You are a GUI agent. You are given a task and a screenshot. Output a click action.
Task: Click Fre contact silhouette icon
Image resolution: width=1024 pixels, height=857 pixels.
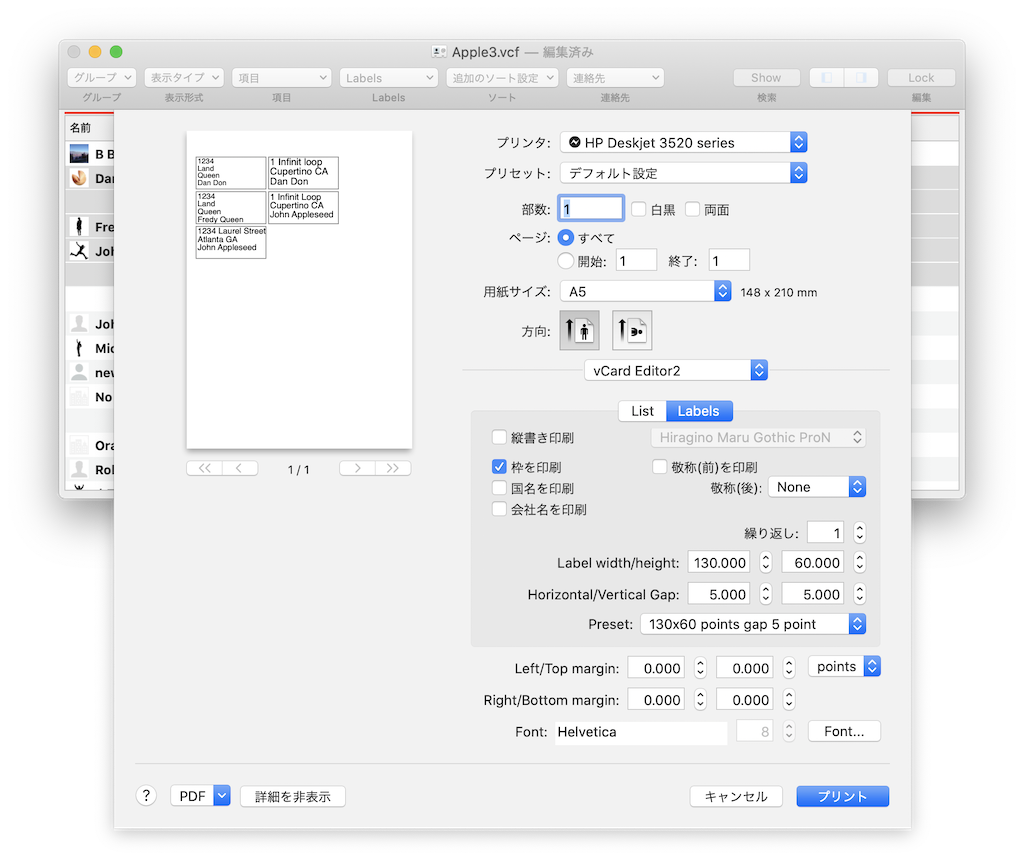tap(79, 227)
